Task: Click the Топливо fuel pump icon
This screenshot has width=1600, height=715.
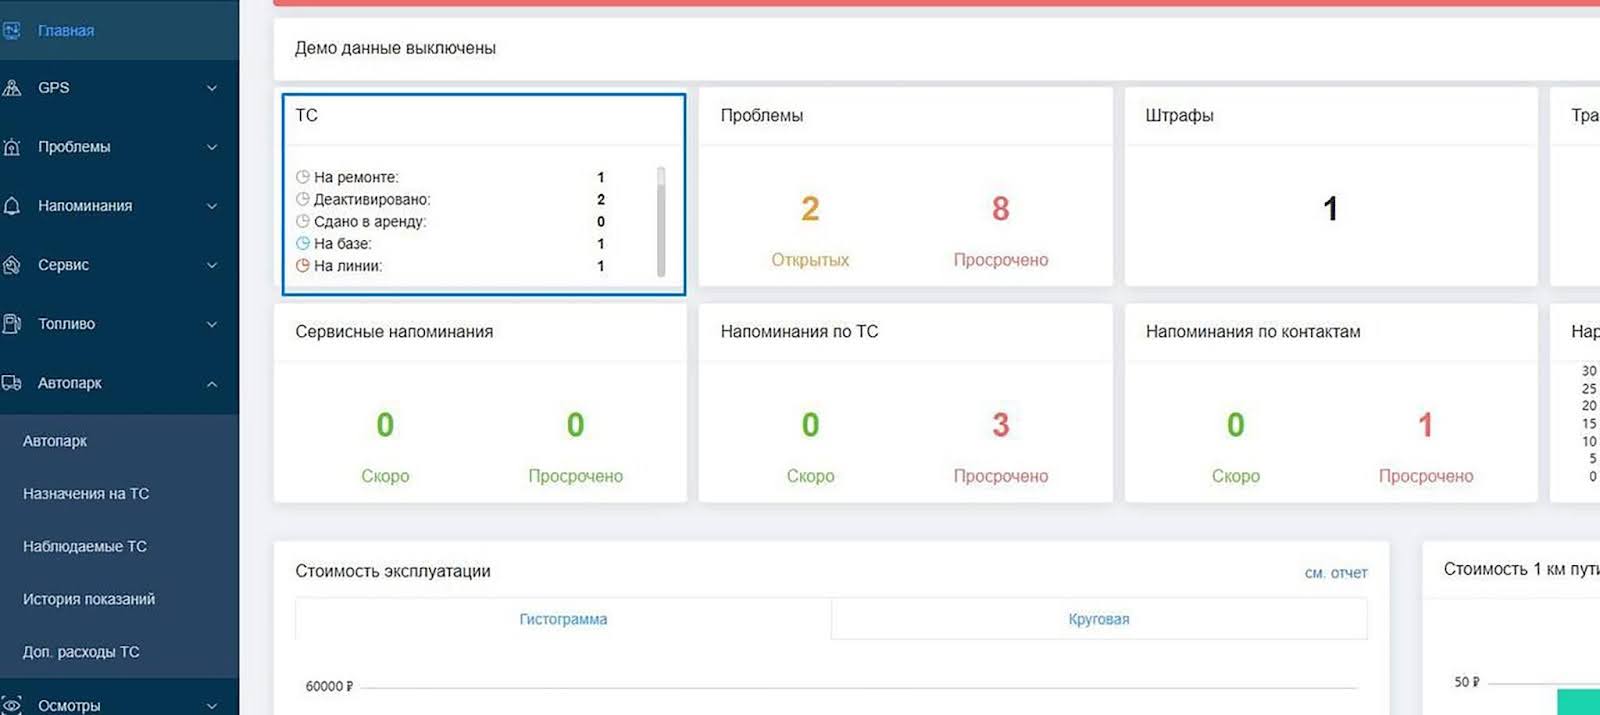Action: [x=12, y=324]
